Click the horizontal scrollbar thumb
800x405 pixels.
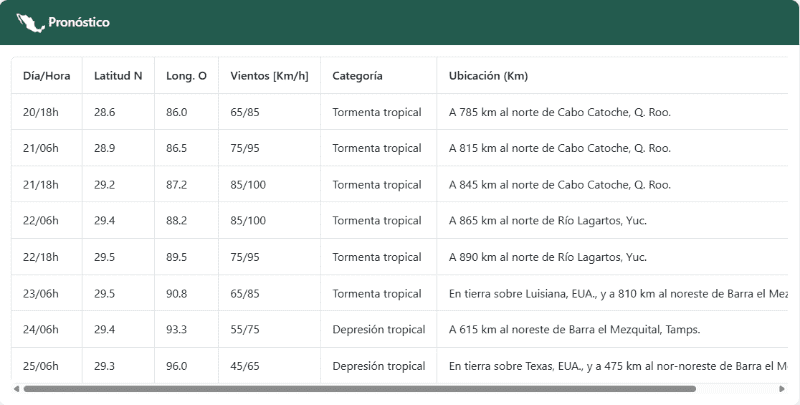tap(360, 389)
